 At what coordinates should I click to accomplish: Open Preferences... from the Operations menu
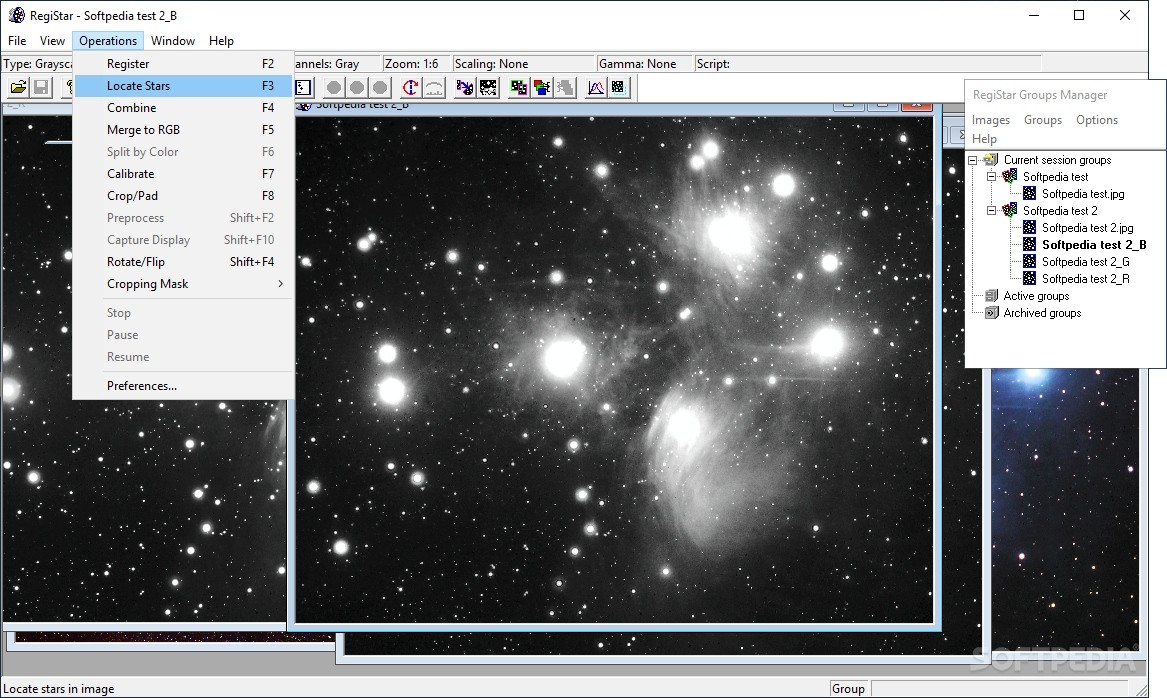pos(184,385)
